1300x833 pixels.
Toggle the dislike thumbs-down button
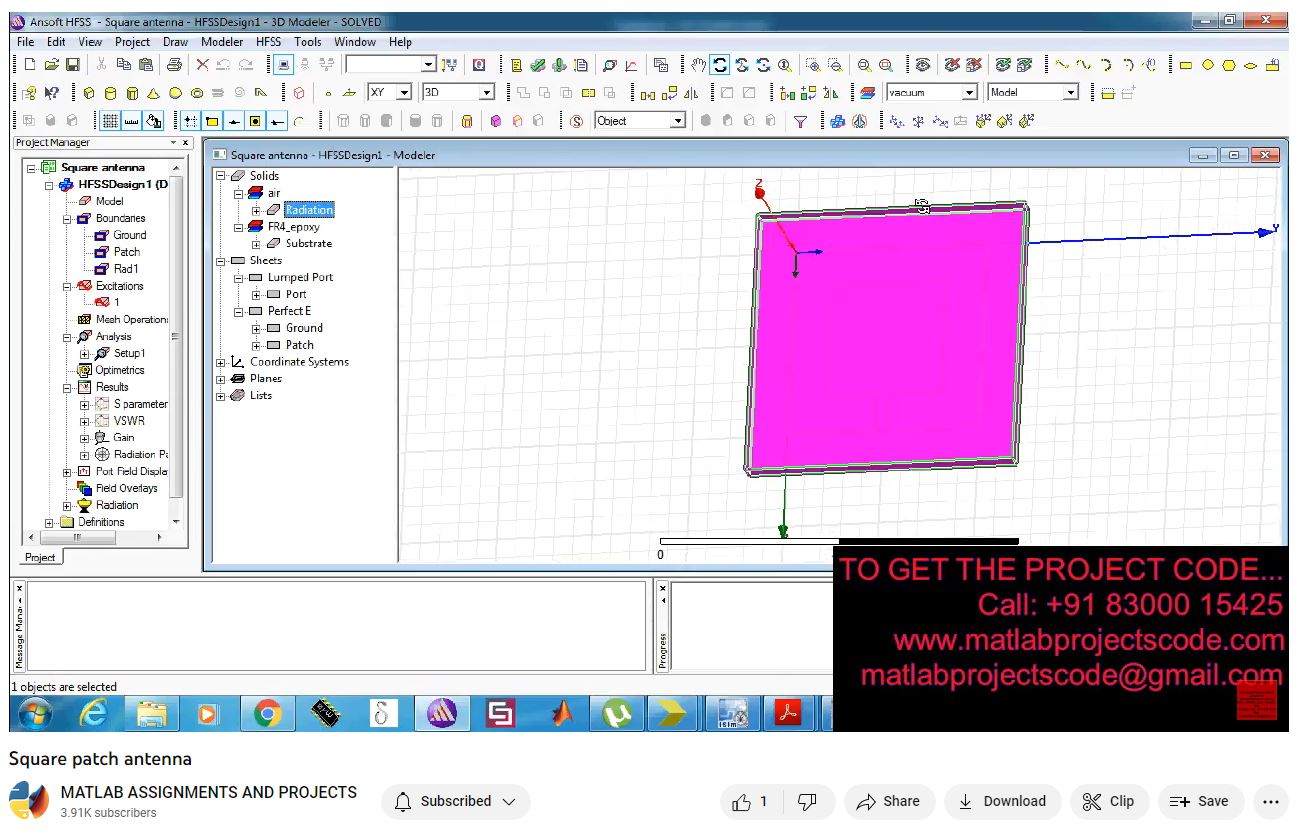pos(807,801)
